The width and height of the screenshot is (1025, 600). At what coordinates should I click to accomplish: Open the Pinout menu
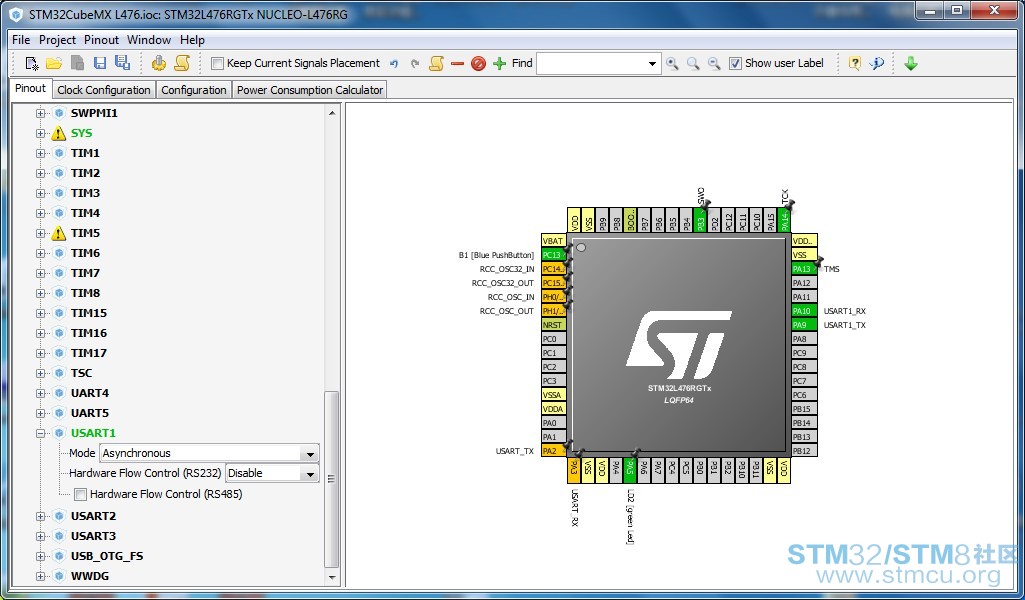click(x=101, y=40)
